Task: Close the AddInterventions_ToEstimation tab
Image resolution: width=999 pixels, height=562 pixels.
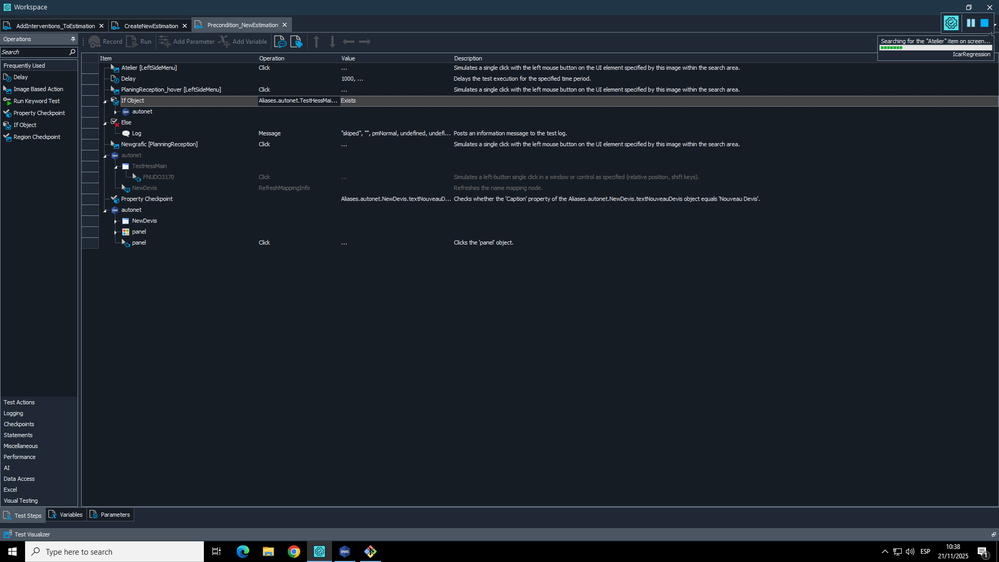Action: tap(101, 26)
